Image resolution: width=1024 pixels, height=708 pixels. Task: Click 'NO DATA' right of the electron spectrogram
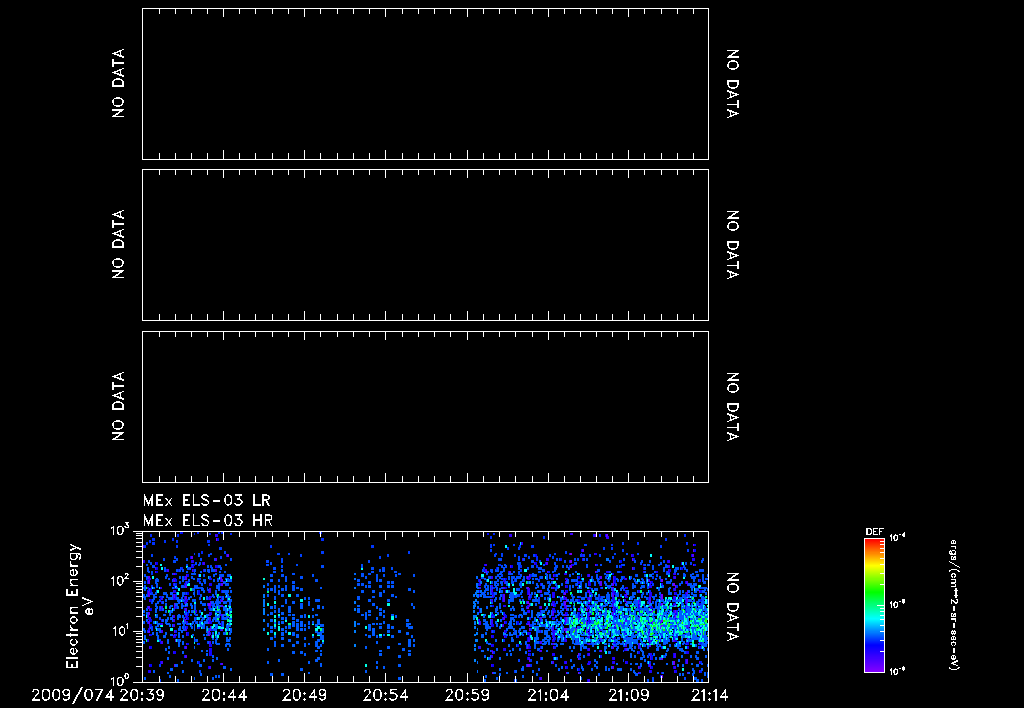pos(733,607)
